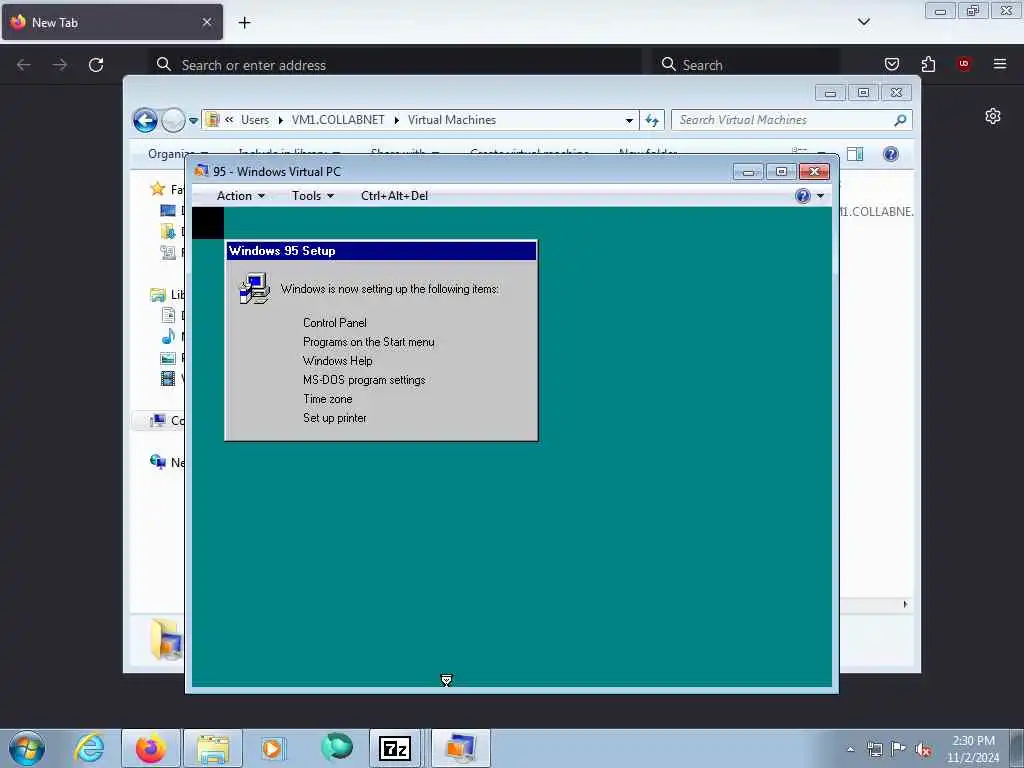Click the Virtual PC help icon

(803, 196)
